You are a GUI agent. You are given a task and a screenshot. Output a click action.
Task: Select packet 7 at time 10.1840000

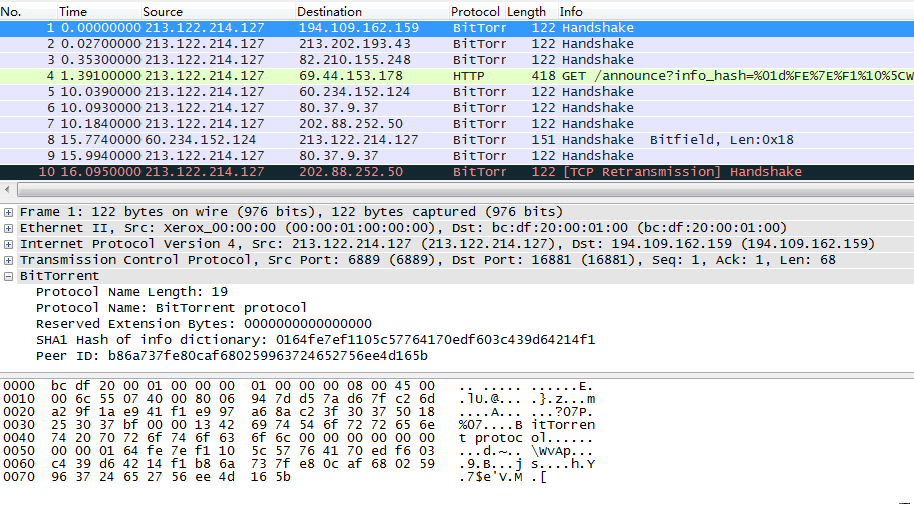[457, 124]
